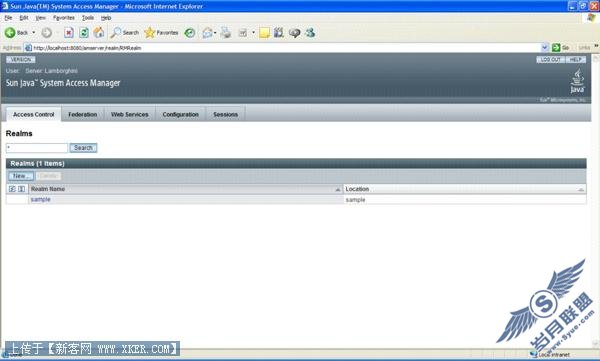
Task: Open the Edit menu
Action: point(24,18)
